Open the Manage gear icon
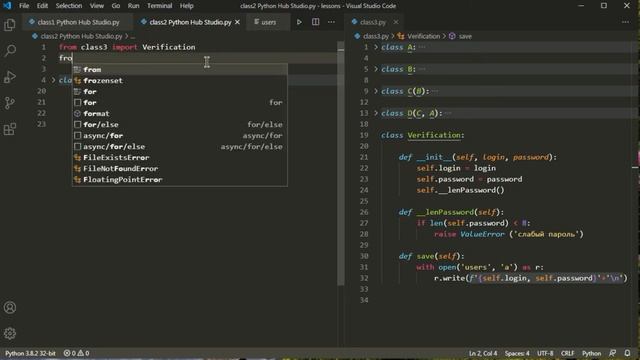The height and width of the screenshot is (360, 640). [x=10, y=333]
